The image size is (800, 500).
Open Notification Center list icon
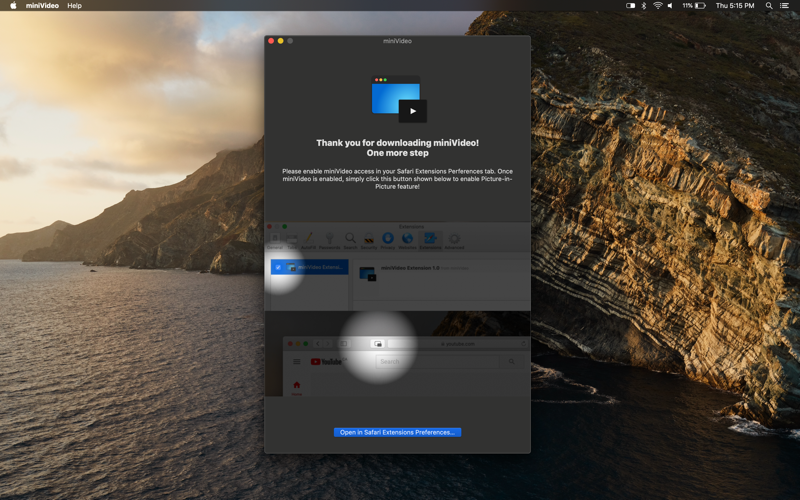784,6
